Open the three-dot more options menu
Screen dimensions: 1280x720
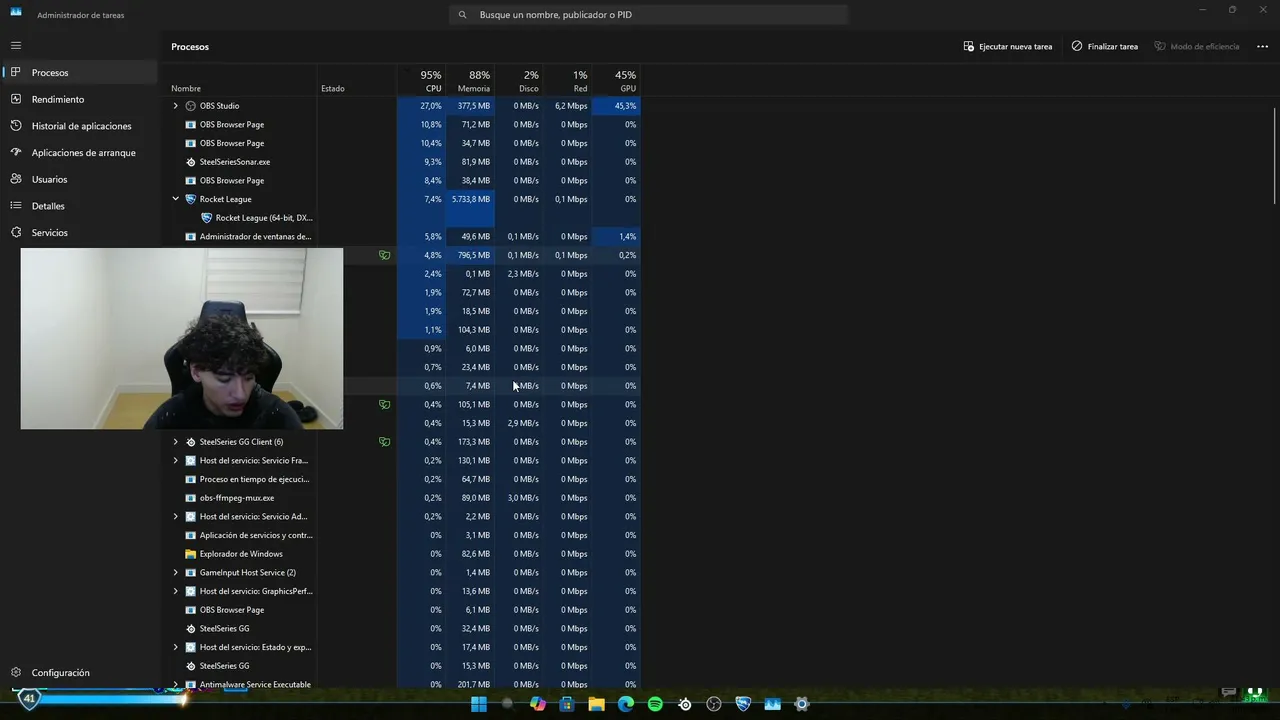(1262, 46)
